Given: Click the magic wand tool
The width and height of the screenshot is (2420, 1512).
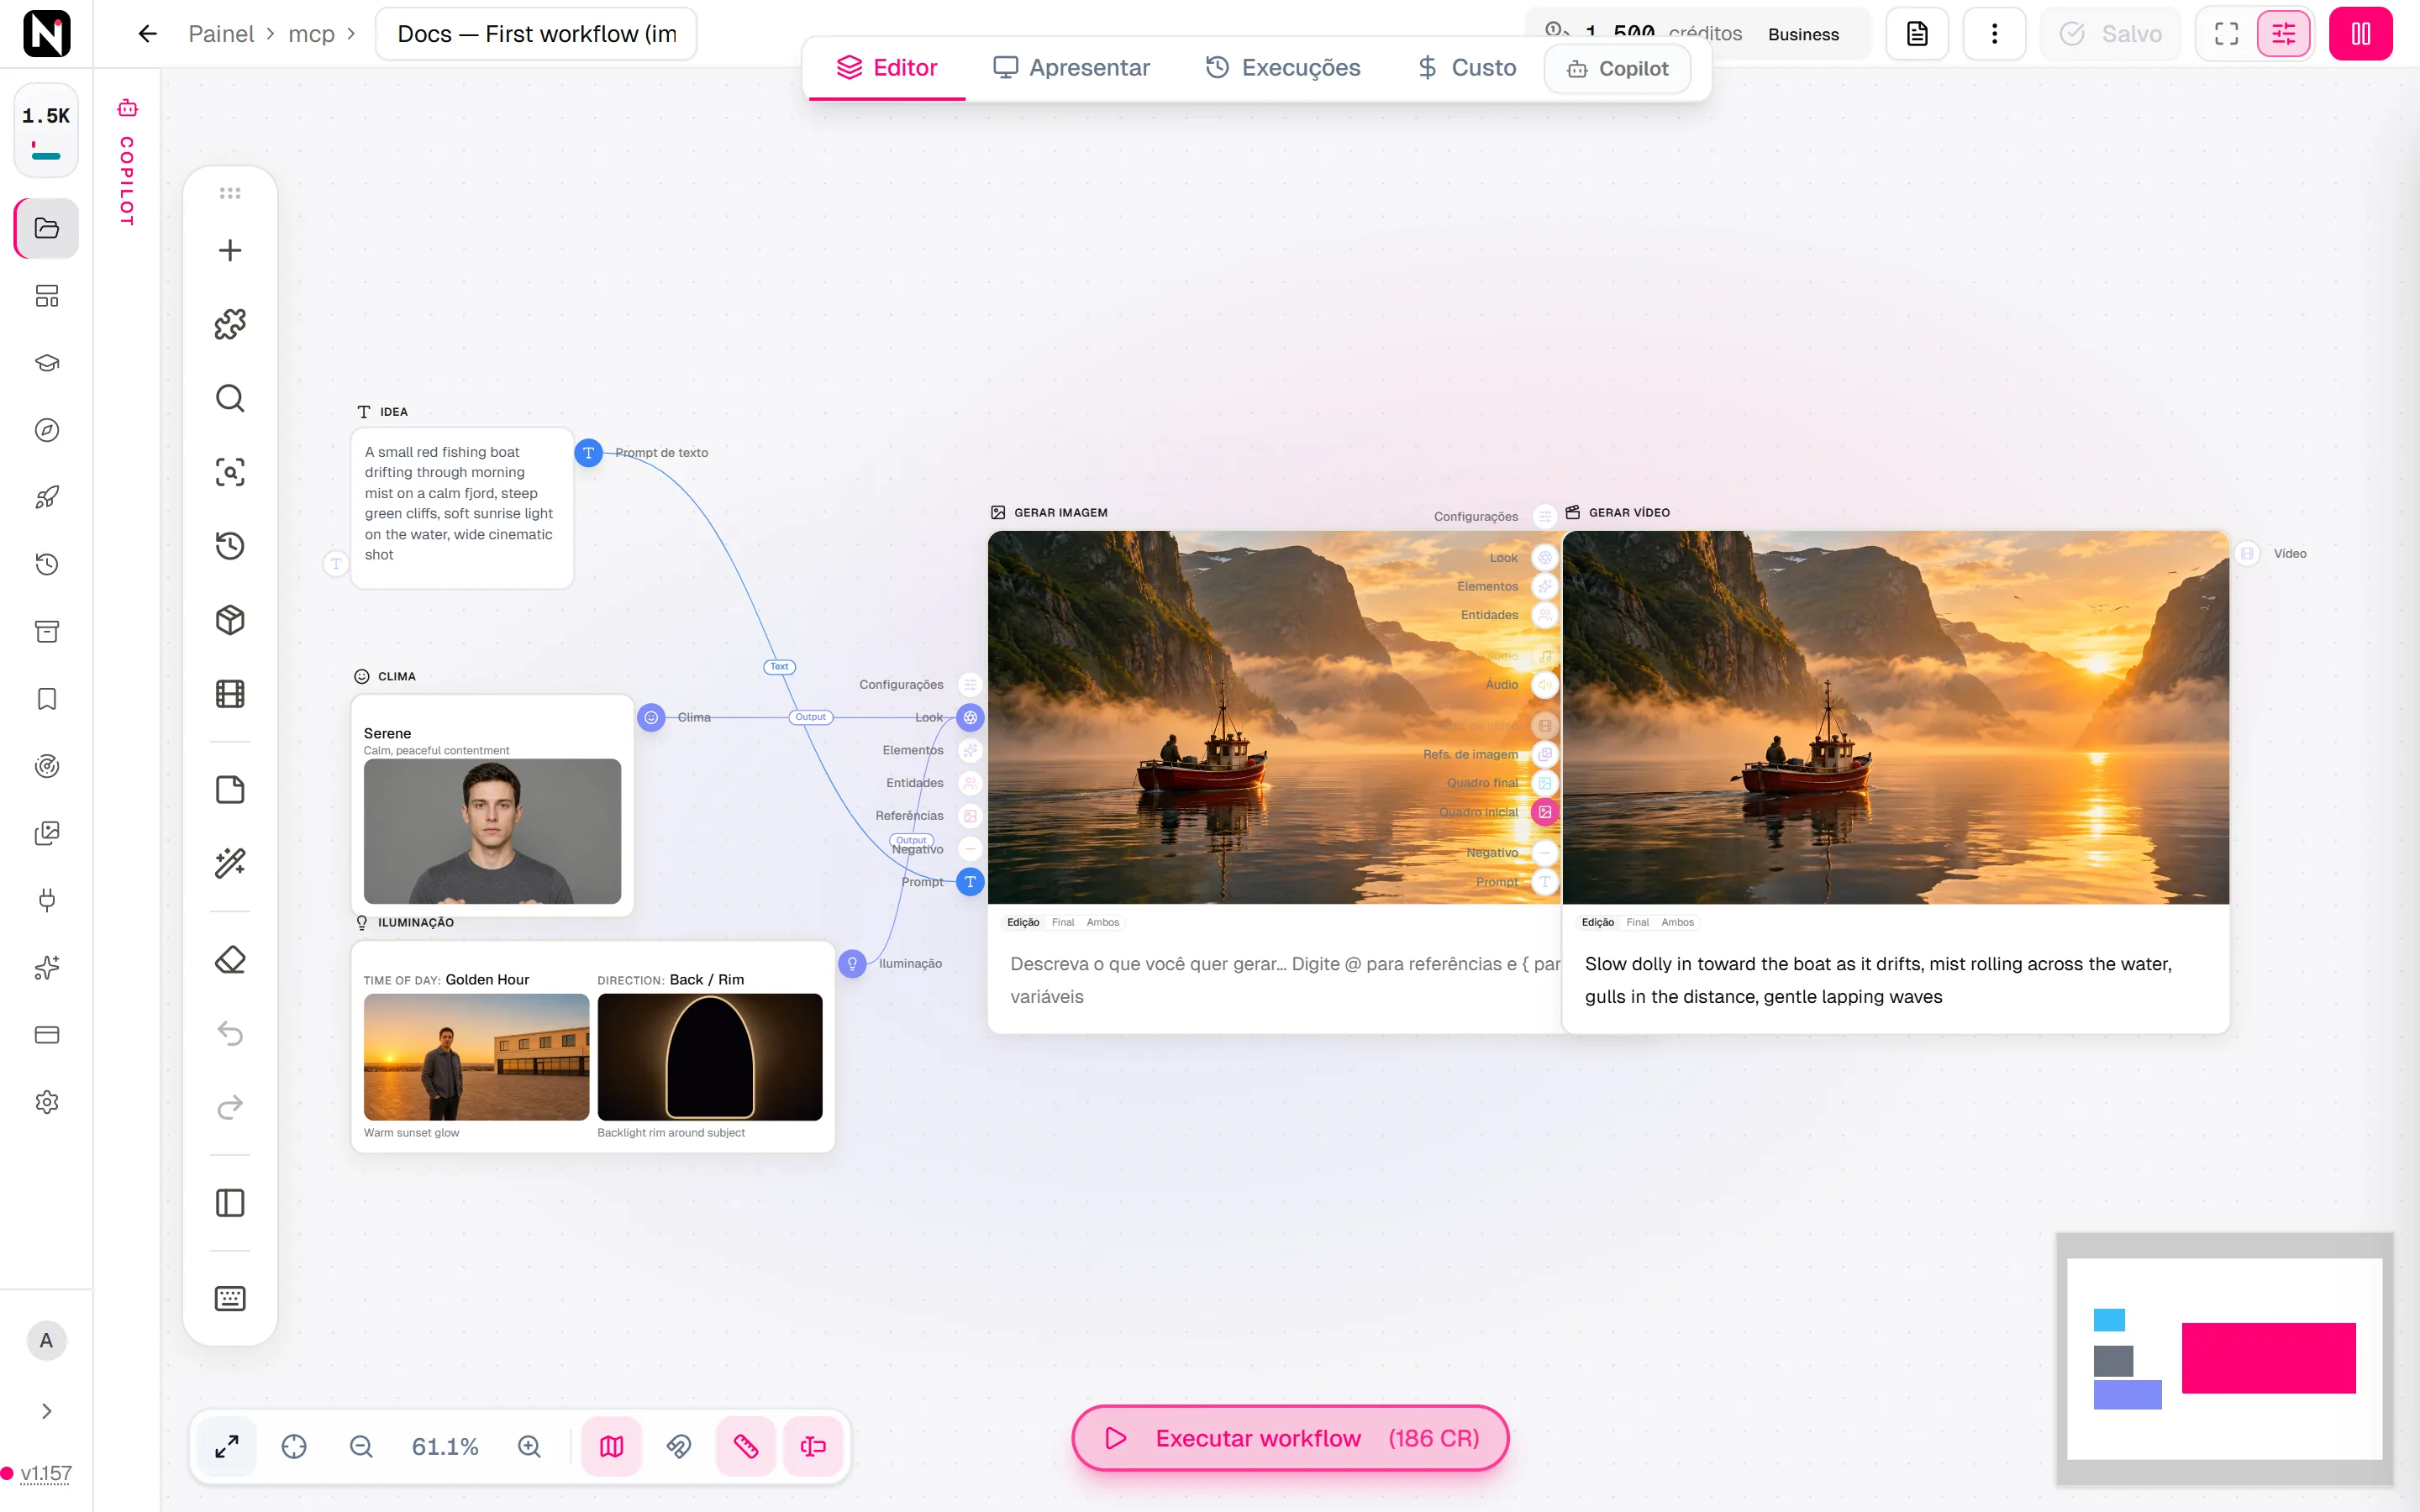Looking at the screenshot, I should click(x=230, y=863).
